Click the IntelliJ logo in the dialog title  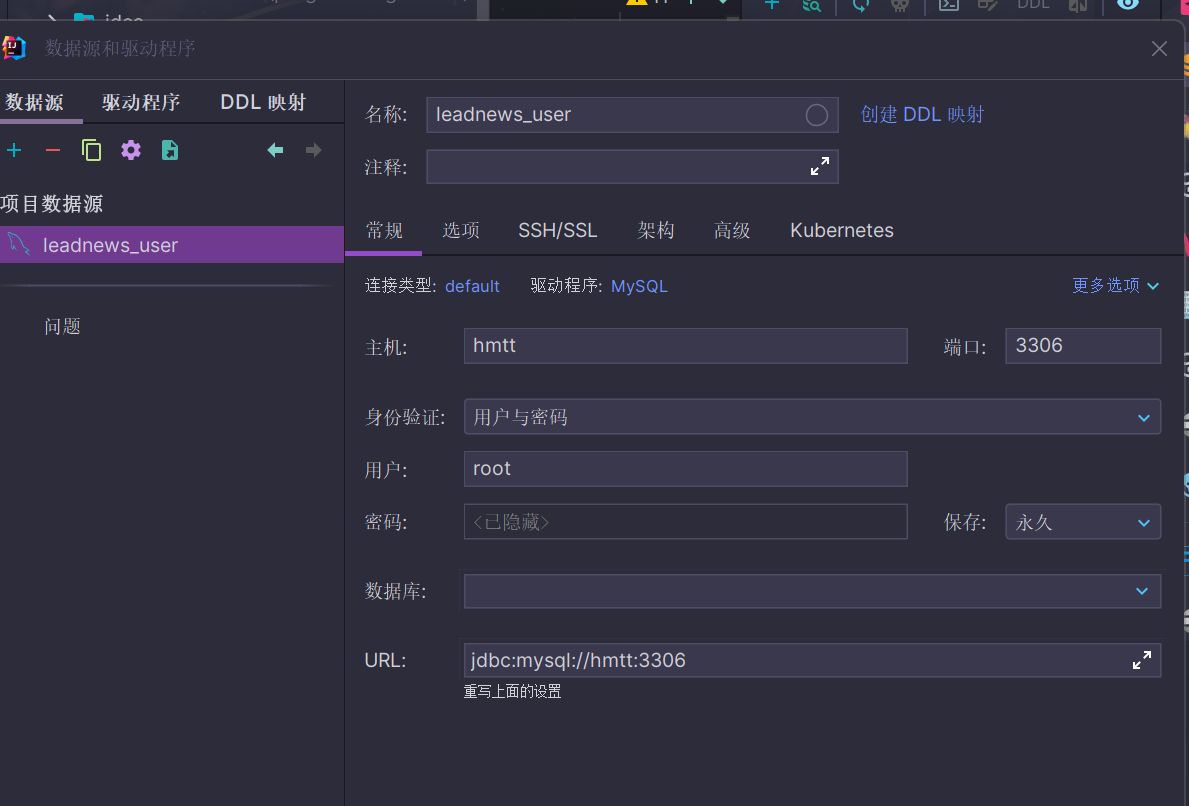[x=14, y=48]
